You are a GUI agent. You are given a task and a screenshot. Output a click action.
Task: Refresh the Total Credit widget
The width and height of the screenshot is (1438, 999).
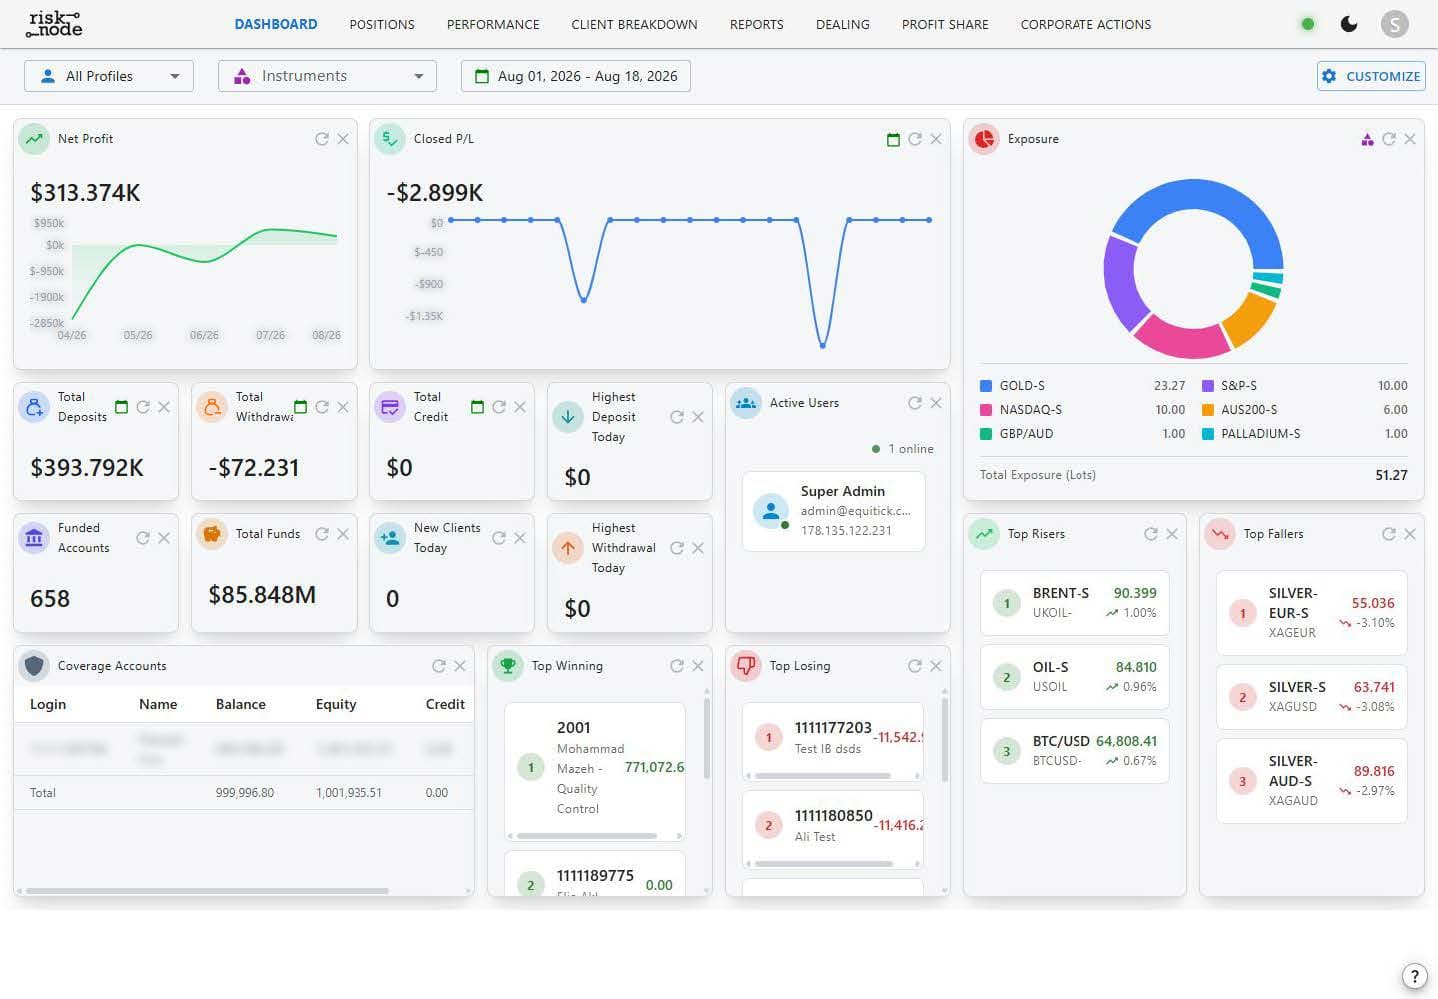(x=498, y=407)
